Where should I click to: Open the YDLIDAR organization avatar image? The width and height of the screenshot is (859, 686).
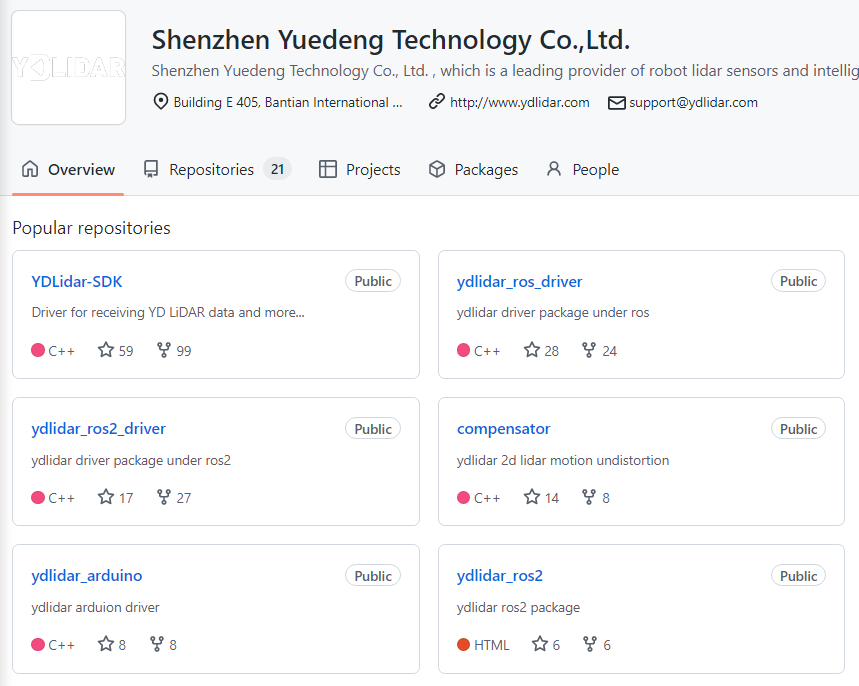tap(68, 67)
